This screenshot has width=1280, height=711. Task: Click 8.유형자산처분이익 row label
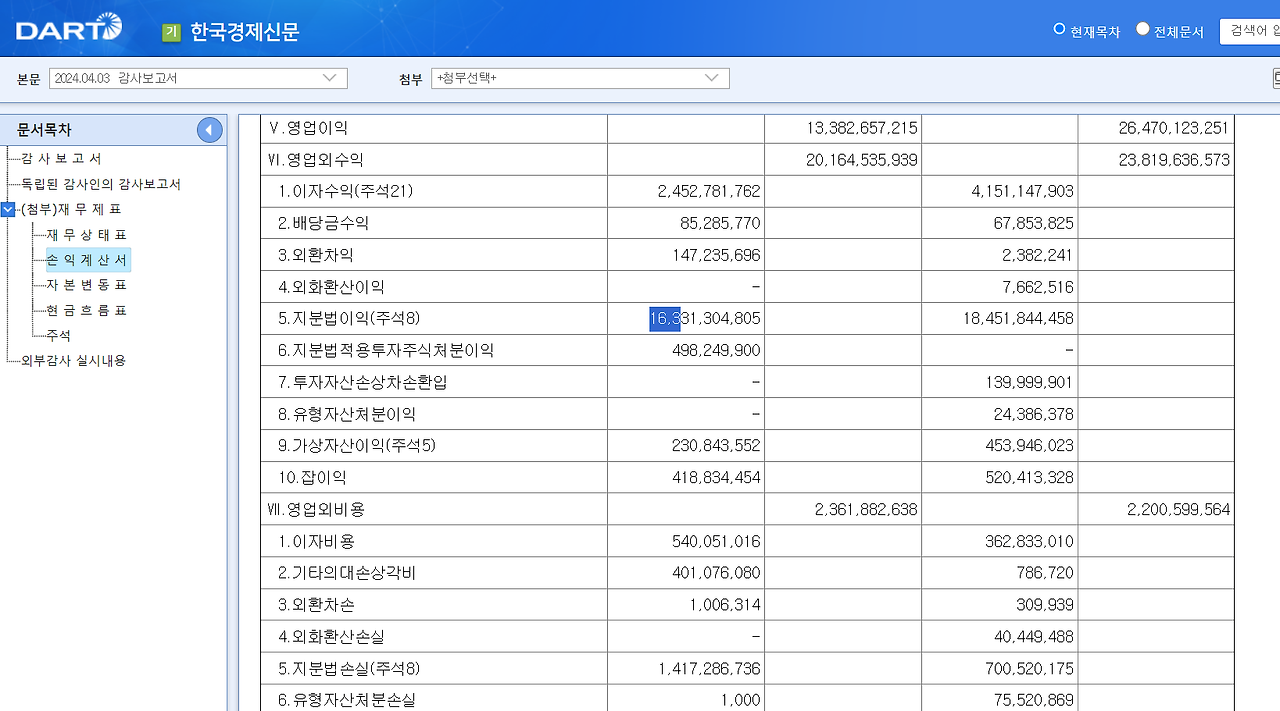347,414
